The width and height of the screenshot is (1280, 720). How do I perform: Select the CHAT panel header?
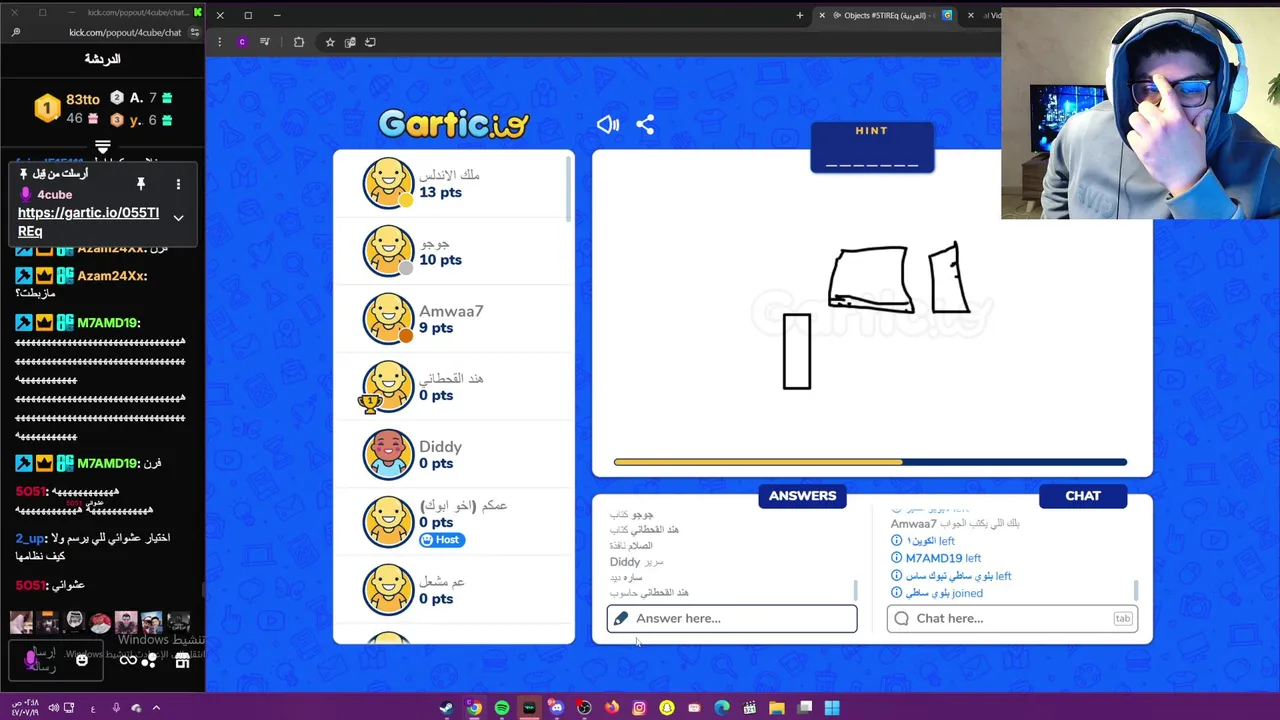click(1083, 496)
